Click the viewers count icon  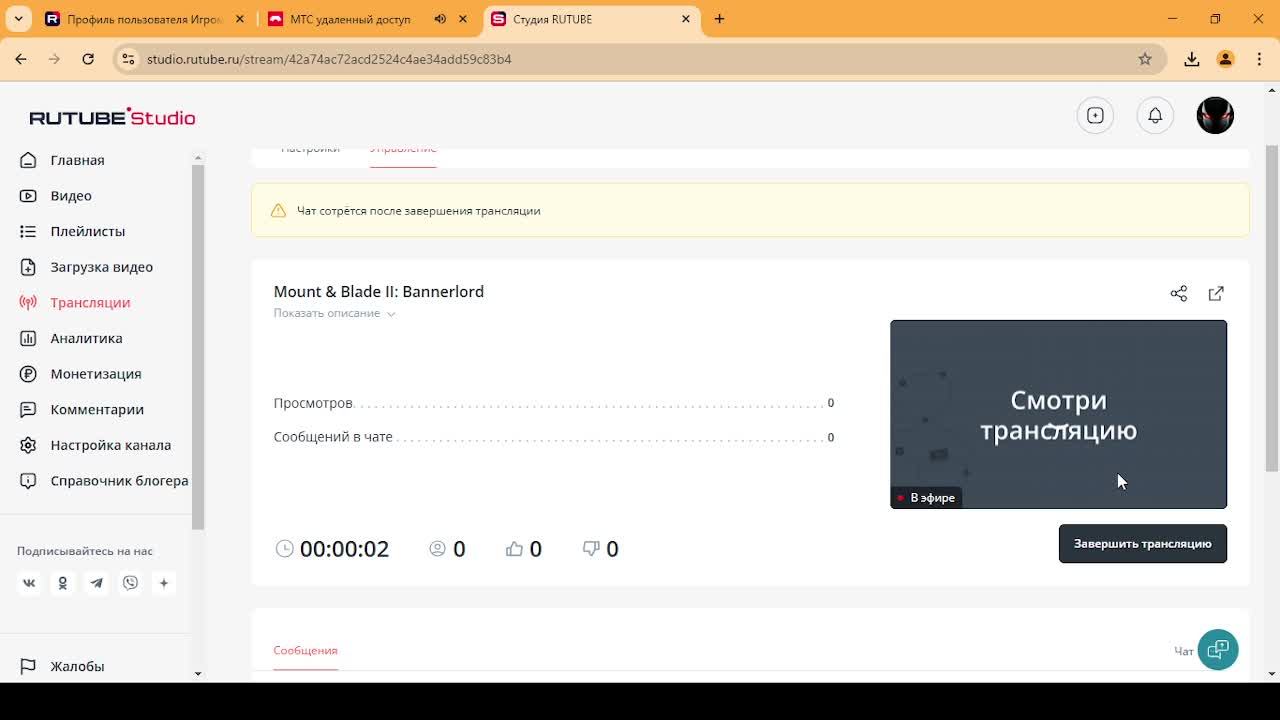tap(437, 548)
